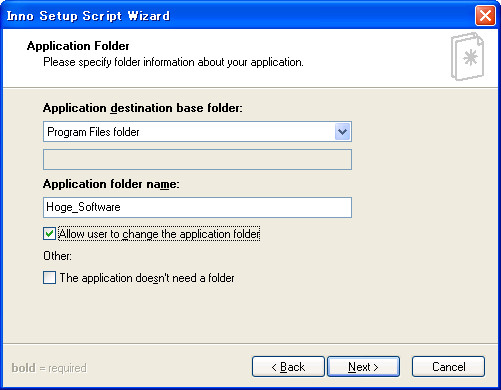Click the Other: label
501x390 pixels.
click(57, 256)
